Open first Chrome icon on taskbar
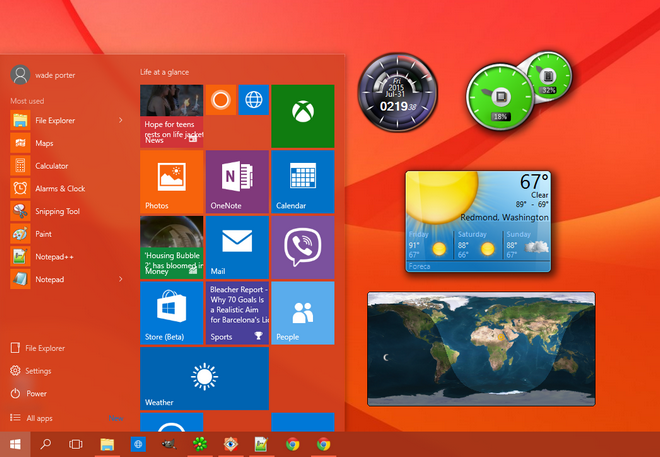 (293, 444)
